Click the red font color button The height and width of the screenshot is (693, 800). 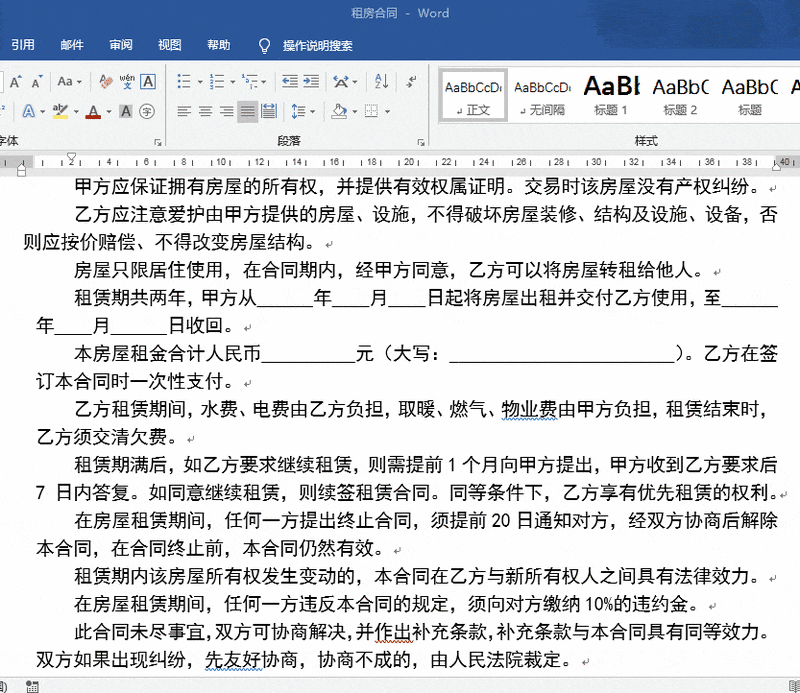click(93, 111)
